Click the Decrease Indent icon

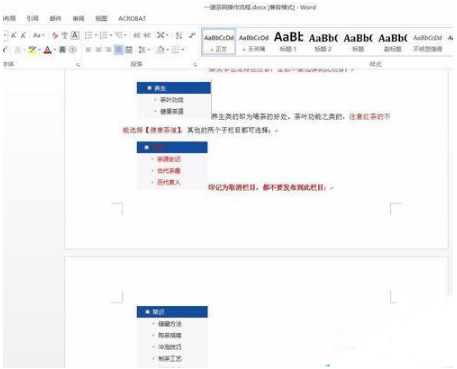(x=137, y=35)
